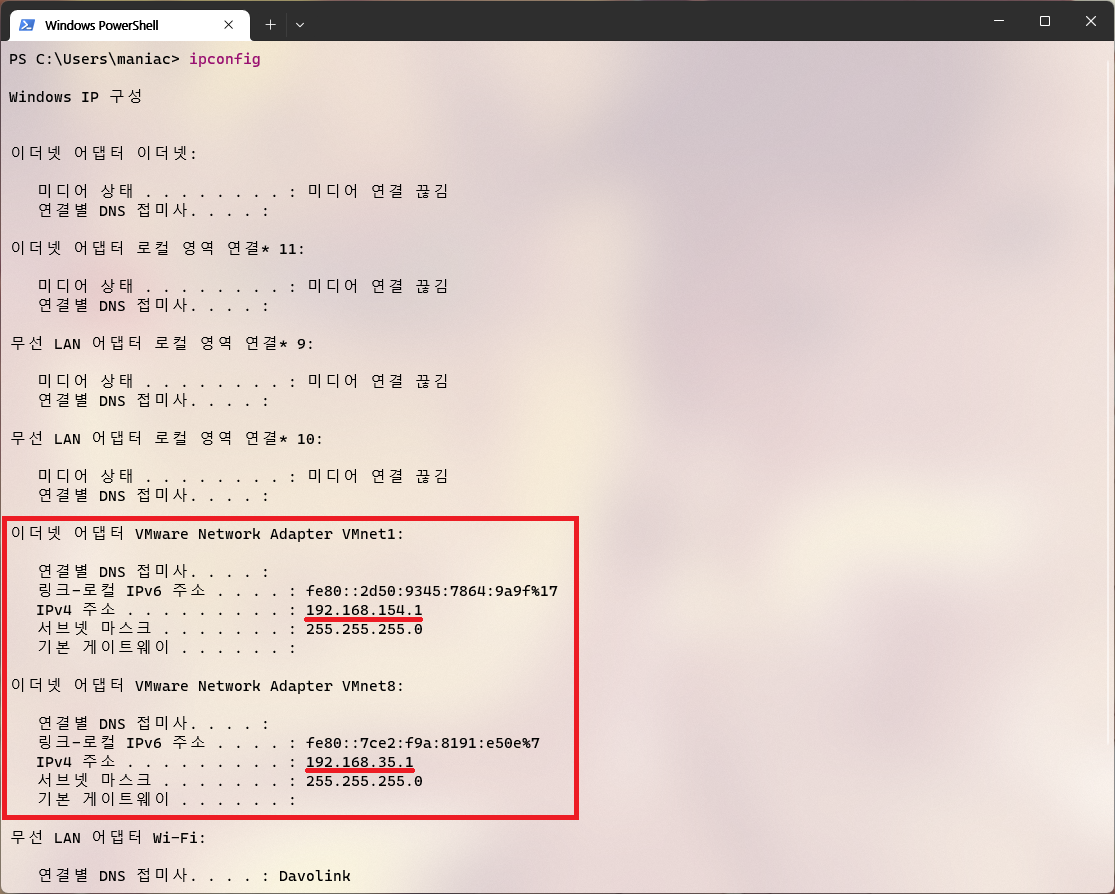
Task: Click '무선 LAN 어댑터 로컬 영역 연결* 10:' line
Action: (166, 439)
